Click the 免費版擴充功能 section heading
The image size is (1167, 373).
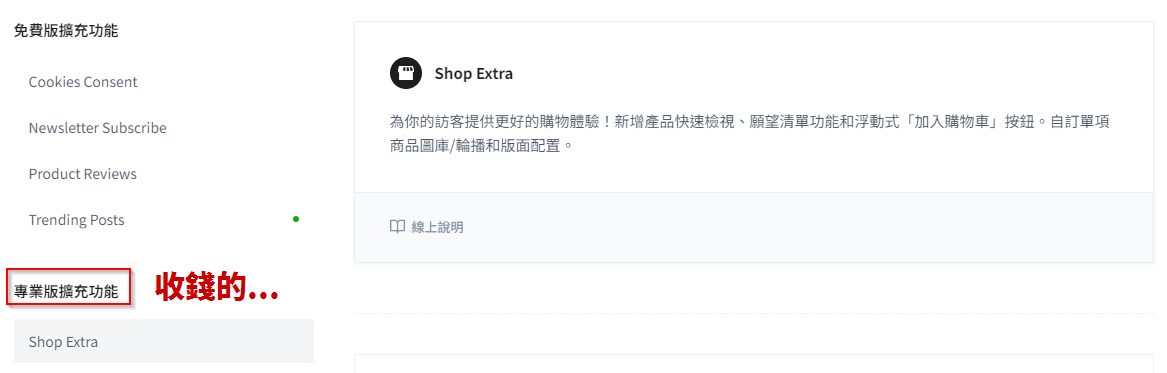[x=66, y=31]
